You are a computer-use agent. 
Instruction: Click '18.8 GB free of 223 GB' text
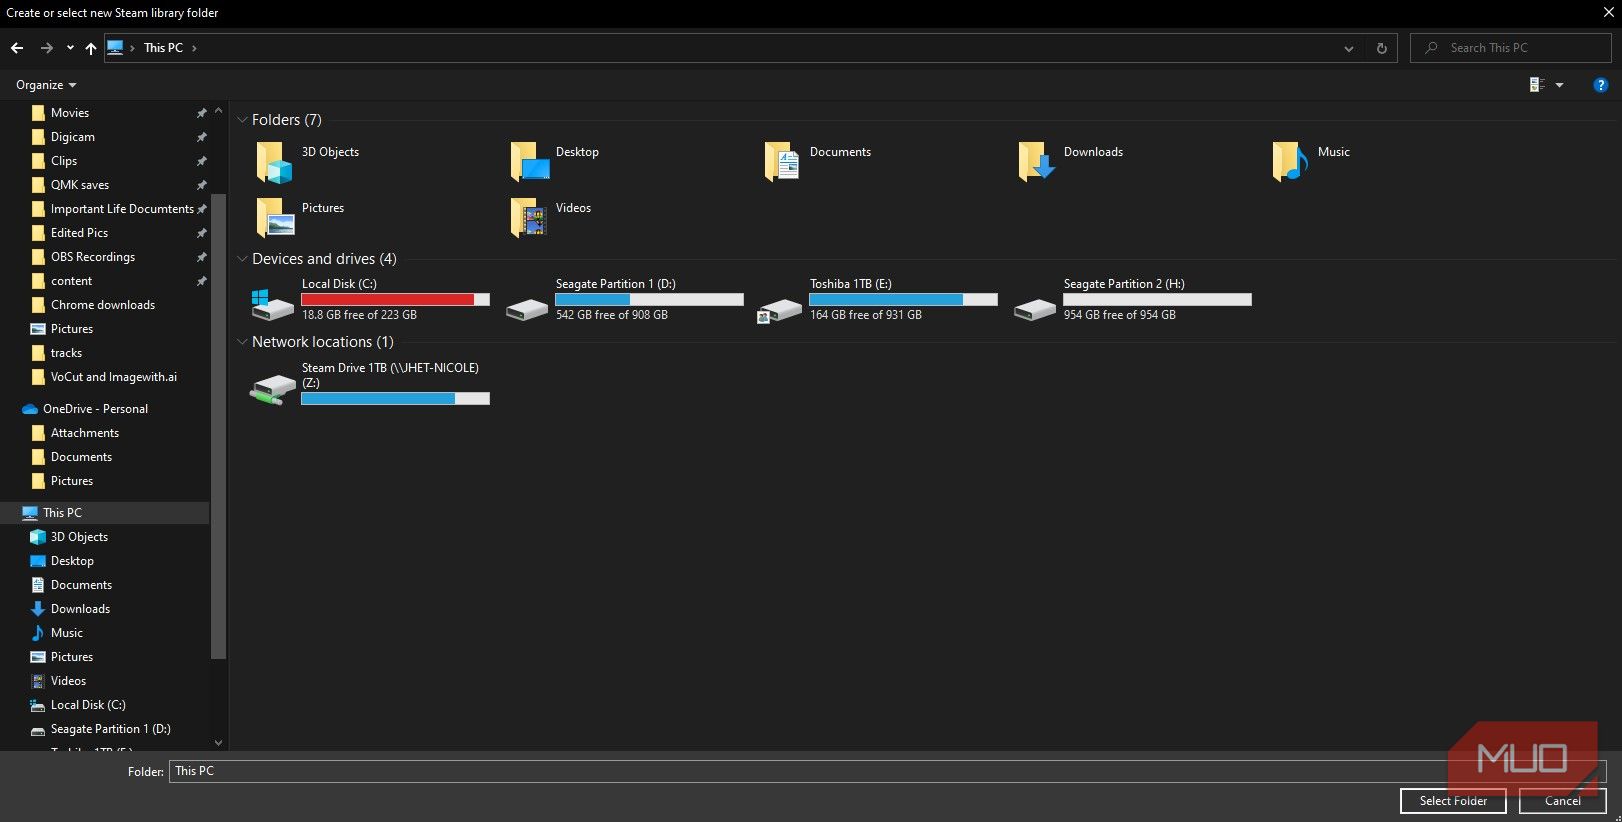(359, 315)
